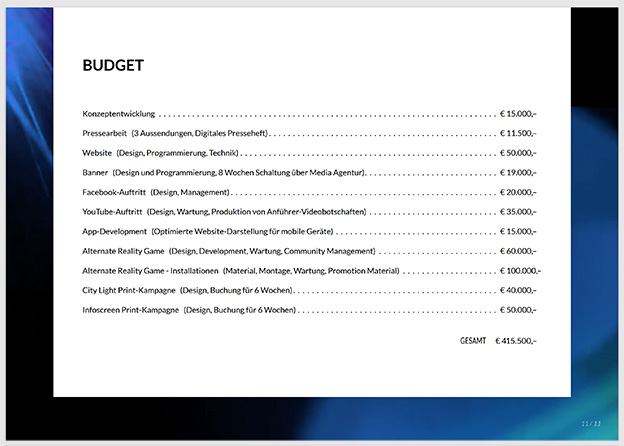Click the Pressearbeit budget entry label

pyautogui.click(x=105, y=133)
